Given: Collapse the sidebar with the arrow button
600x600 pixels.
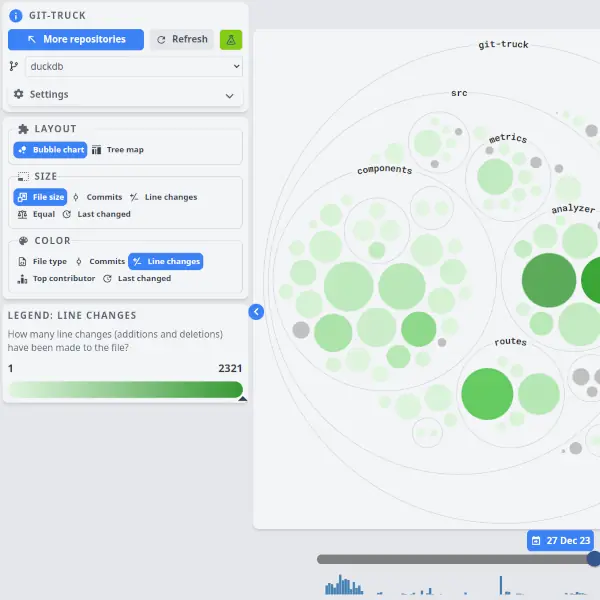Looking at the screenshot, I should [256, 312].
